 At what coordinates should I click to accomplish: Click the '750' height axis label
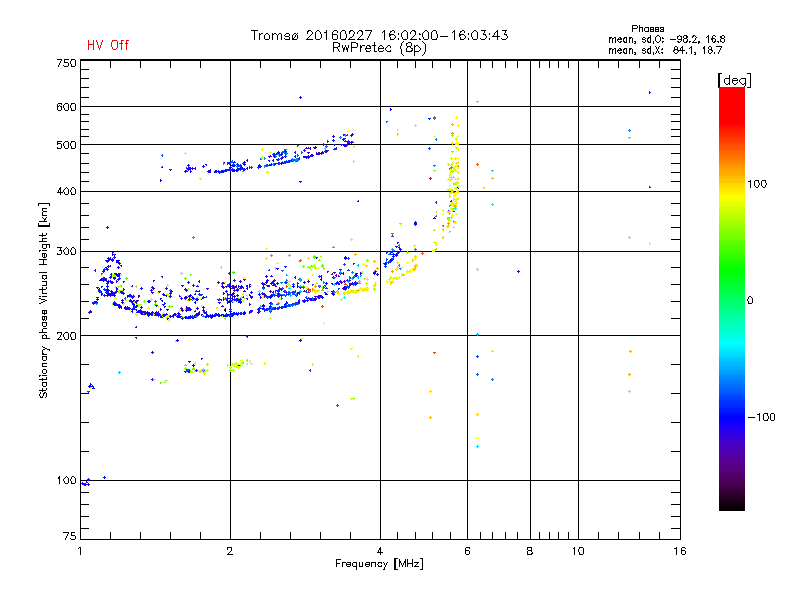(x=66, y=63)
